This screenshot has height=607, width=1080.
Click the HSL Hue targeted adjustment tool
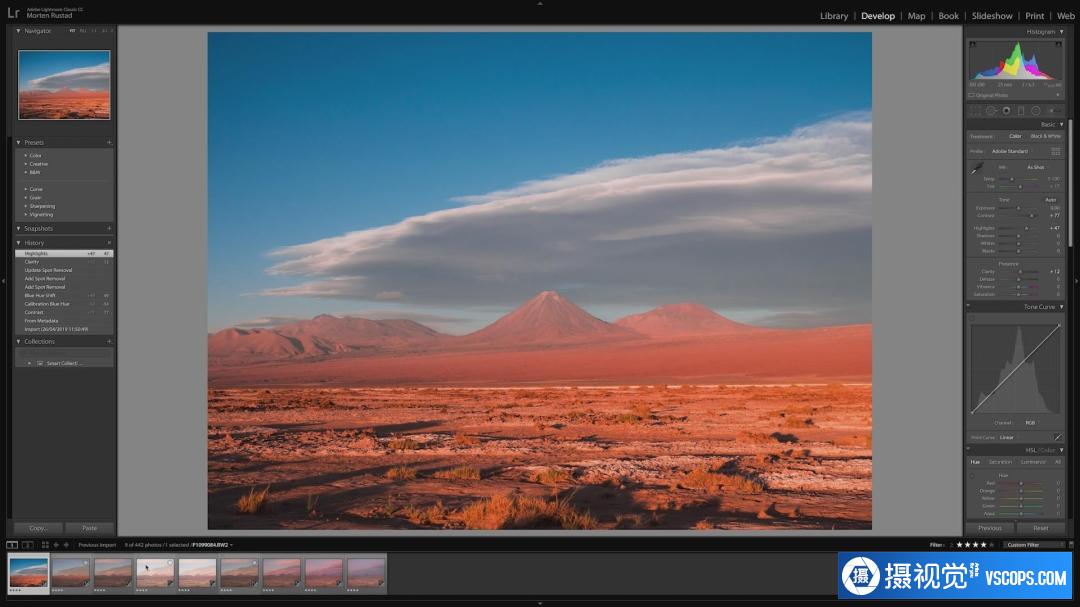[x=973, y=475]
